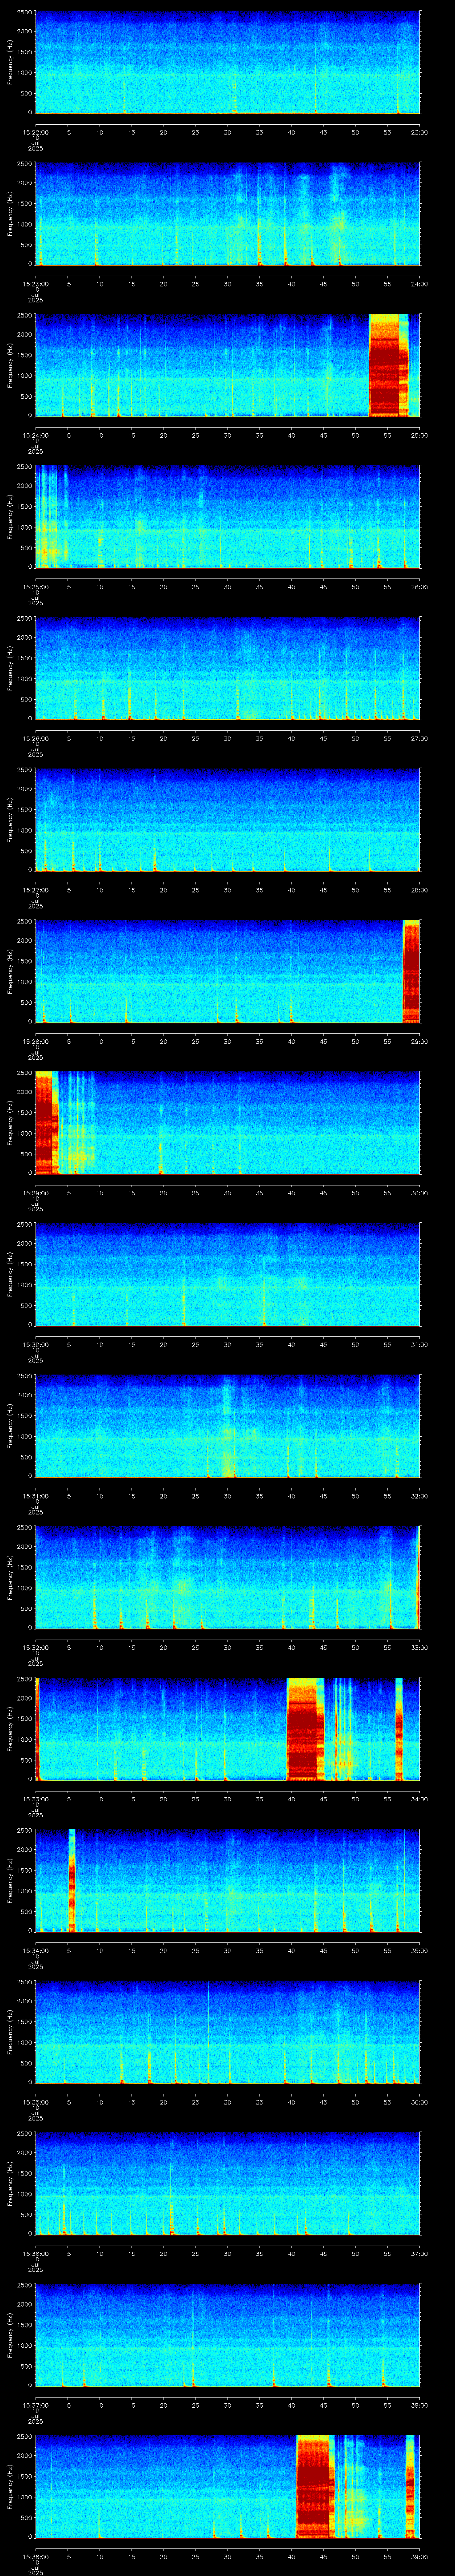
Task: Select the red burst ending the 15:28 spectrogram
Action: [x=411, y=971]
